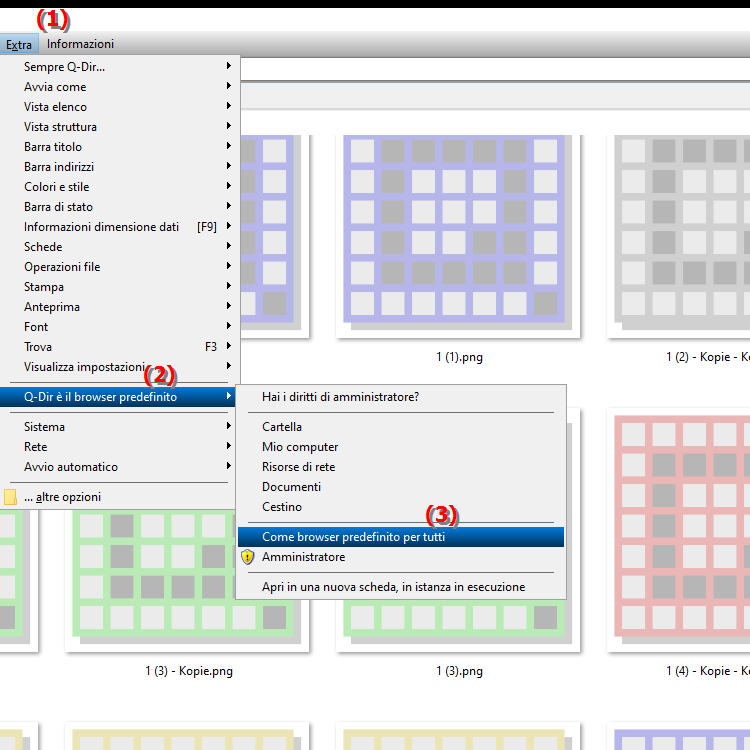Open Barra indirizzi submenu
The height and width of the screenshot is (750, 750).
(119, 167)
